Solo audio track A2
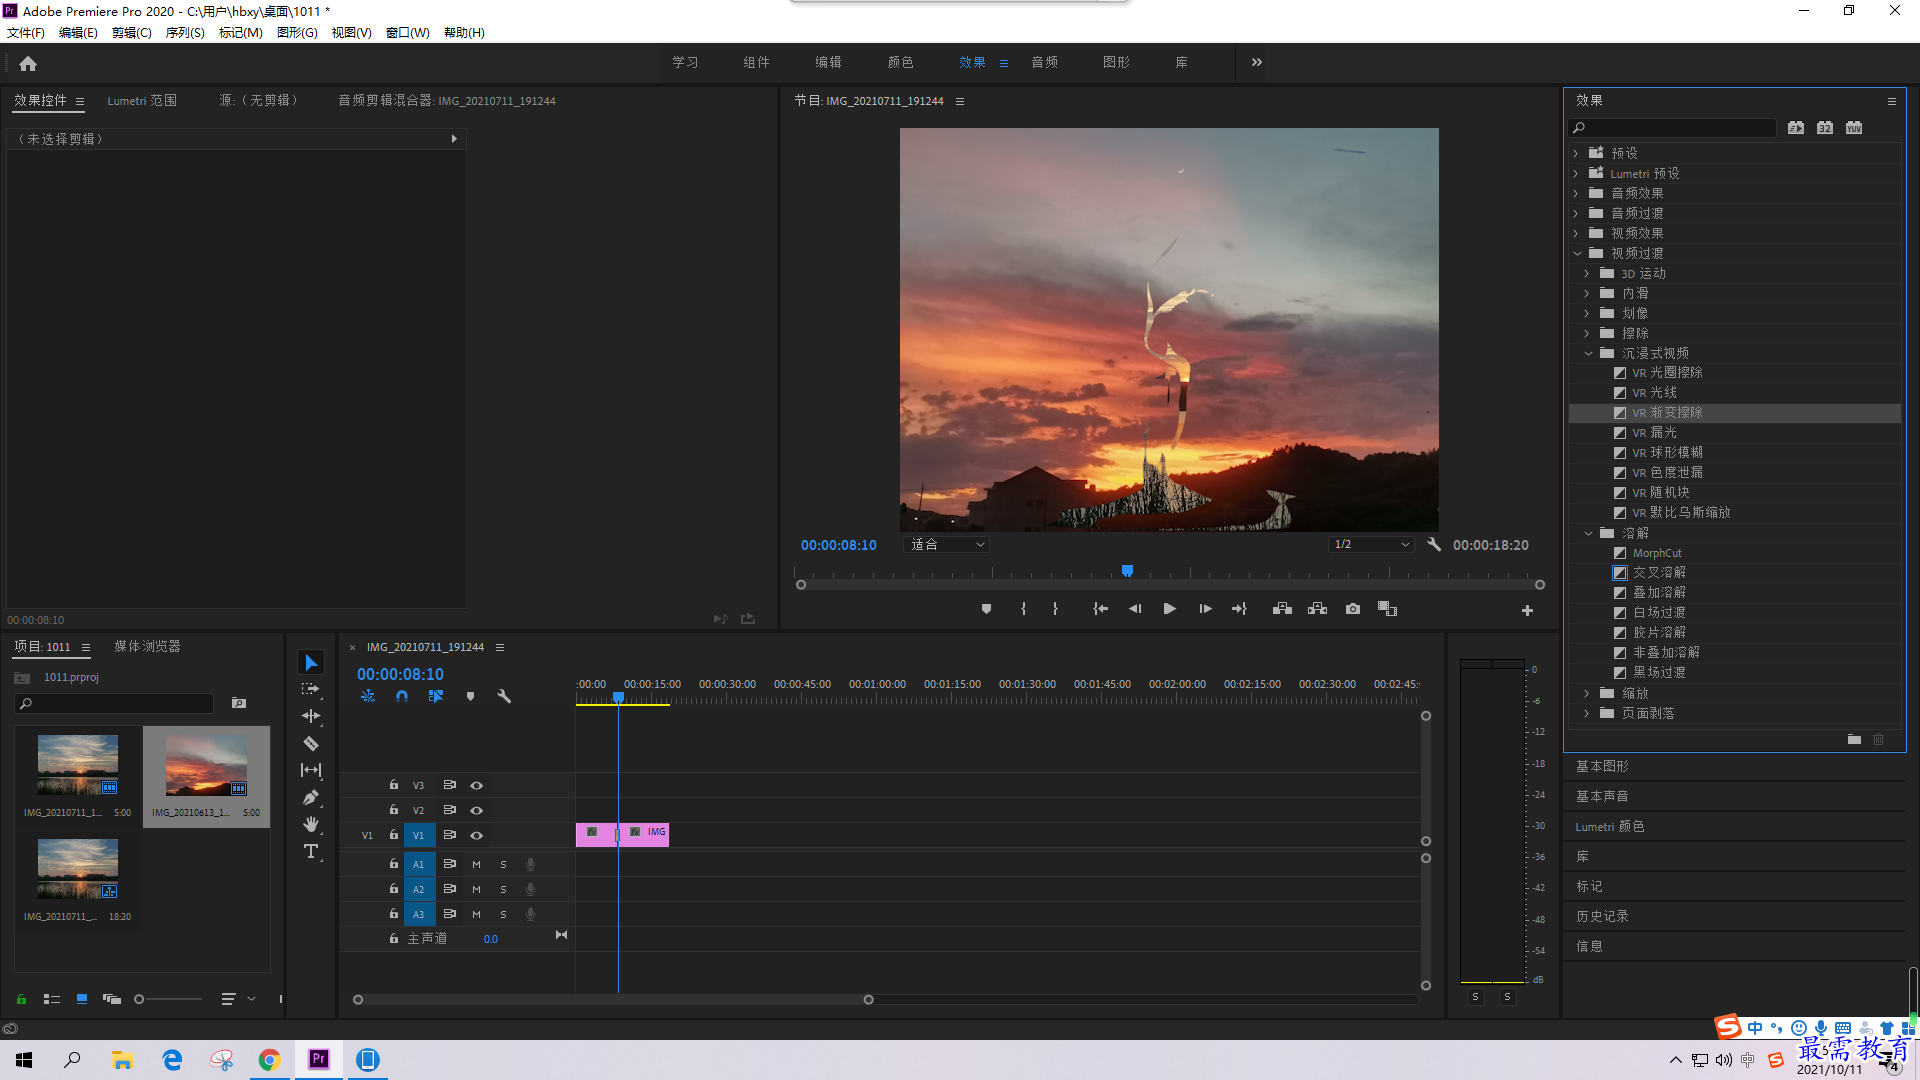The width and height of the screenshot is (1920, 1080). pos(503,889)
